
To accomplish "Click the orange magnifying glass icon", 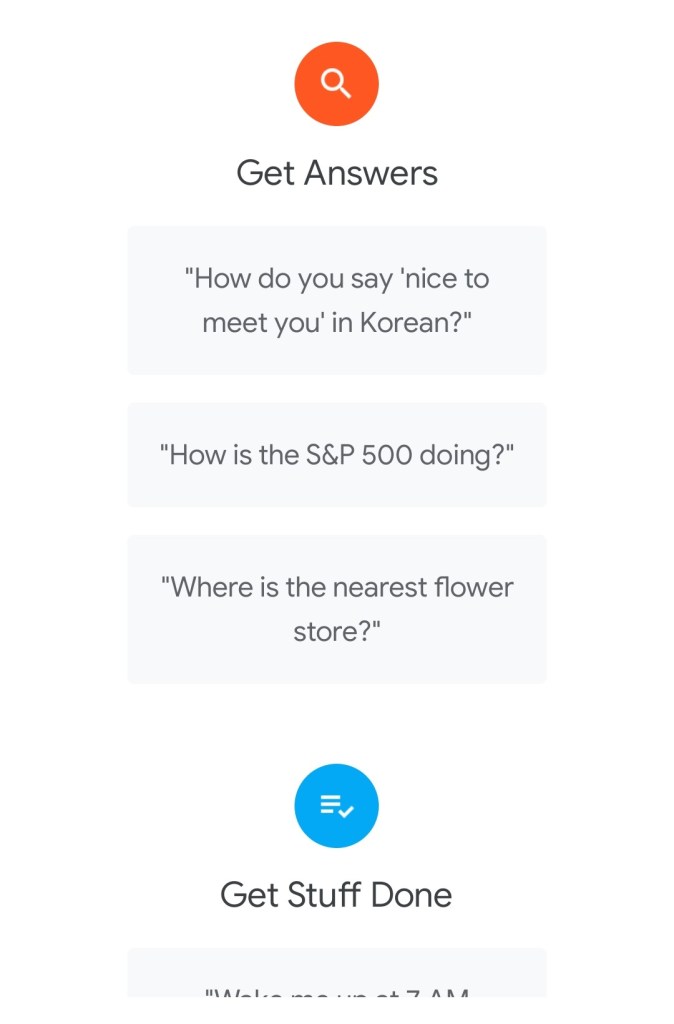I will [336, 84].
